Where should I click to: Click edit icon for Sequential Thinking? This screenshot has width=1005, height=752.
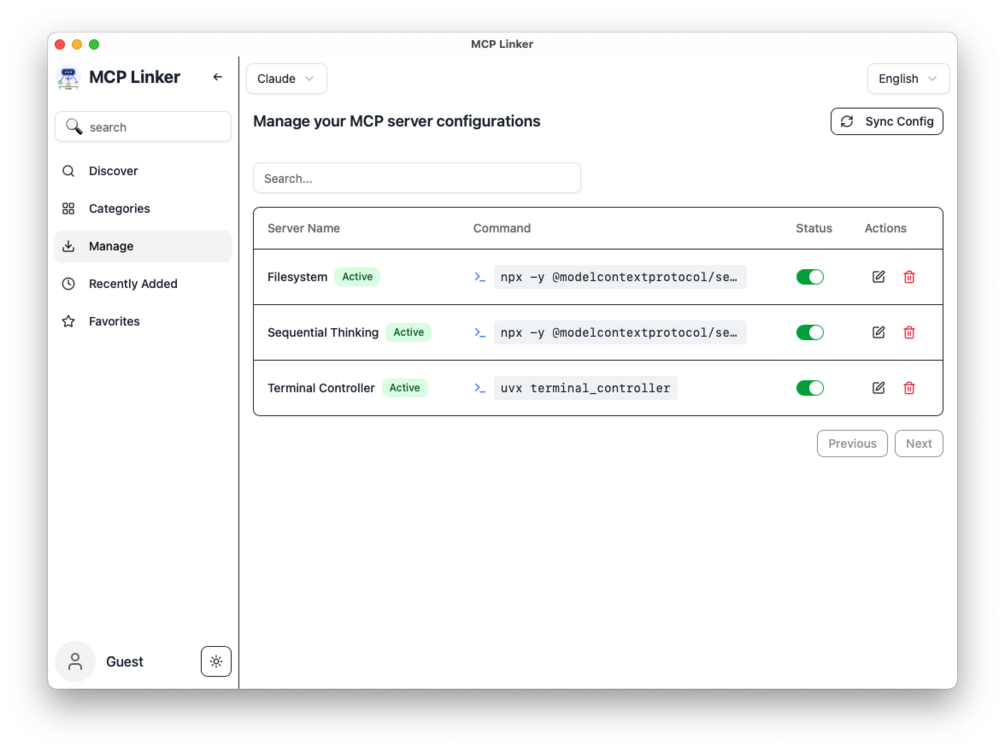878,332
